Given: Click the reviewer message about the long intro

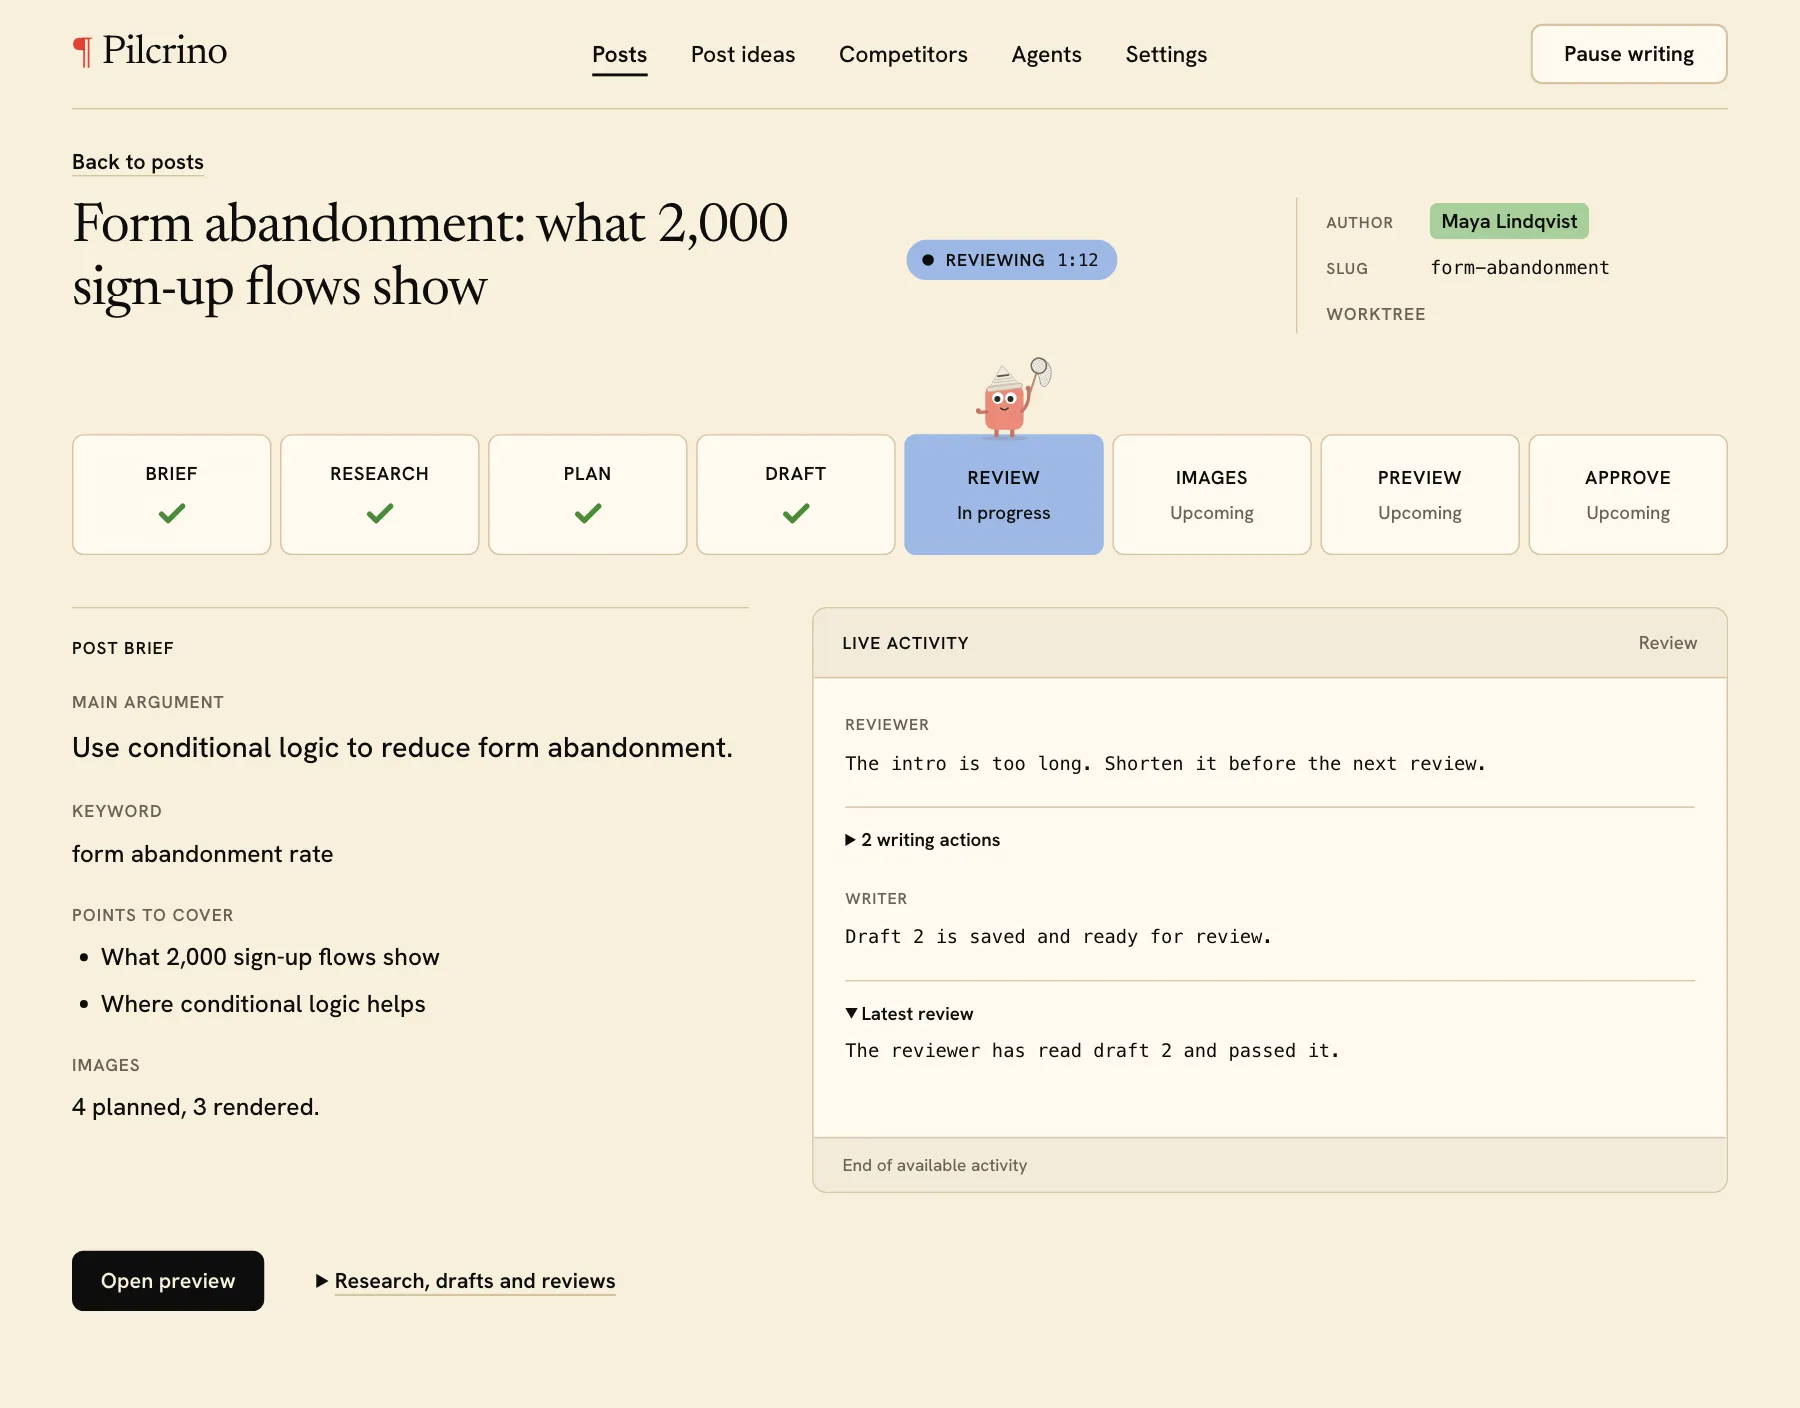Looking at the screenshot, I should point(1165,764).
